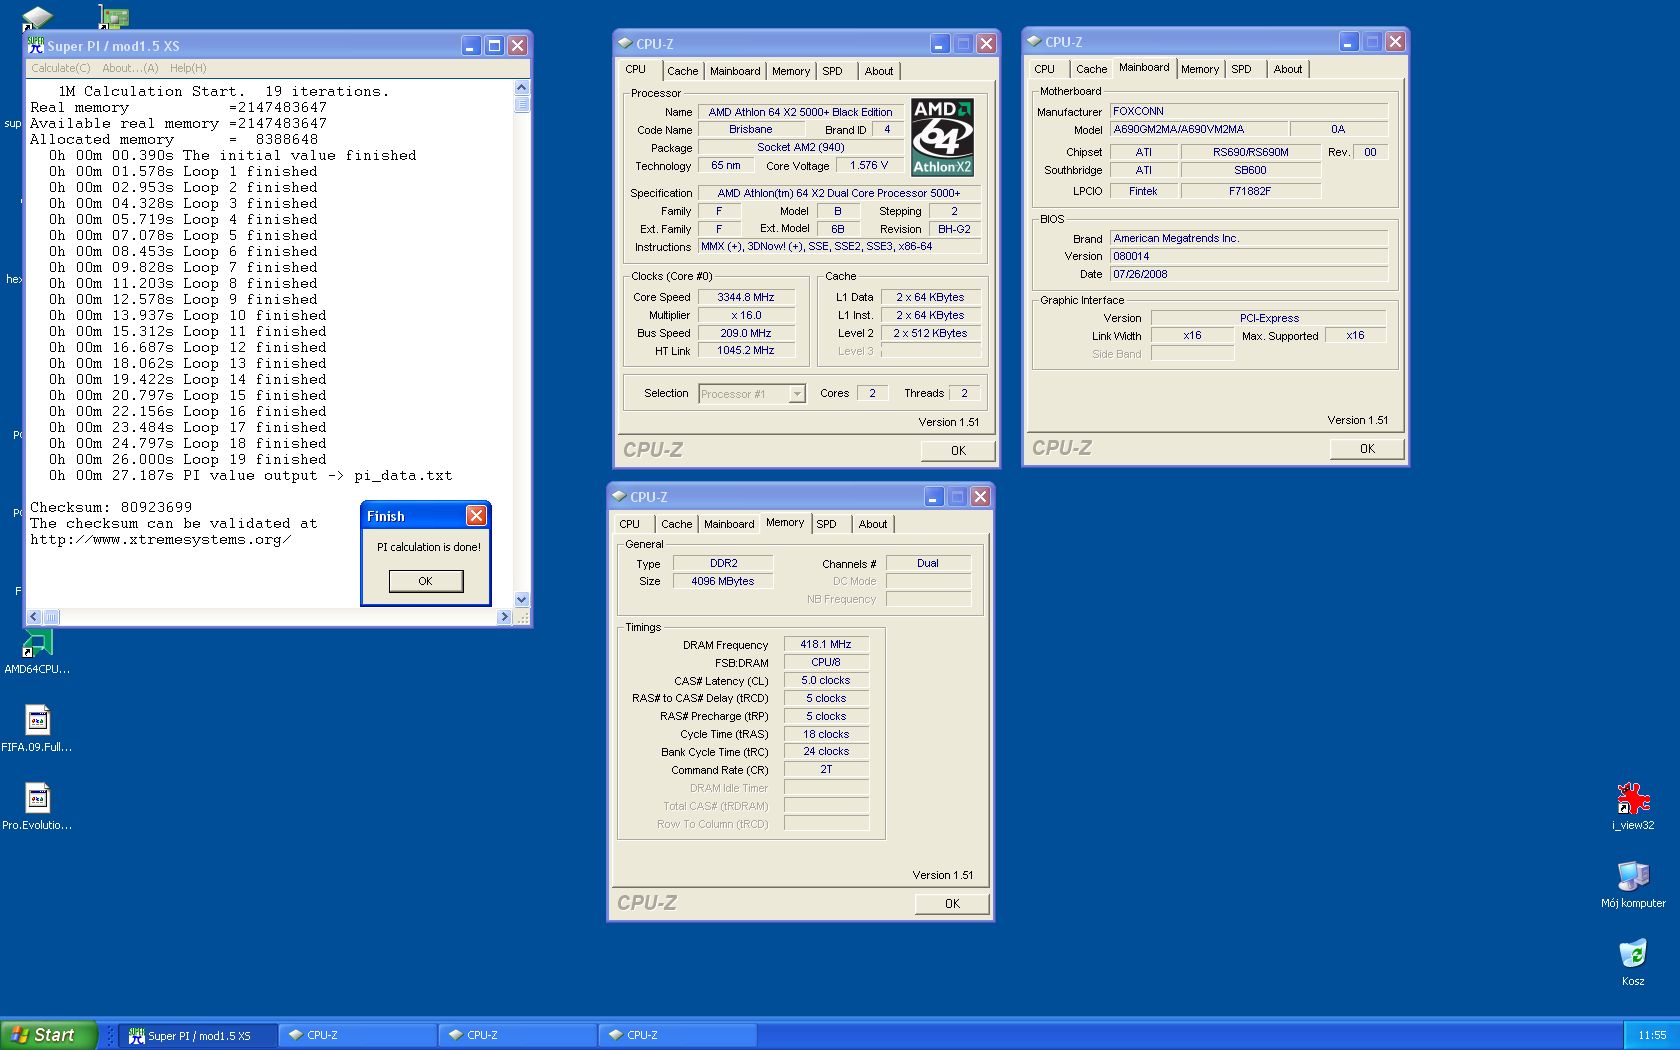Click the Core Speed 3344.8 MHz field
This screenshot has height=1050, width=1680.
point(746,297)
